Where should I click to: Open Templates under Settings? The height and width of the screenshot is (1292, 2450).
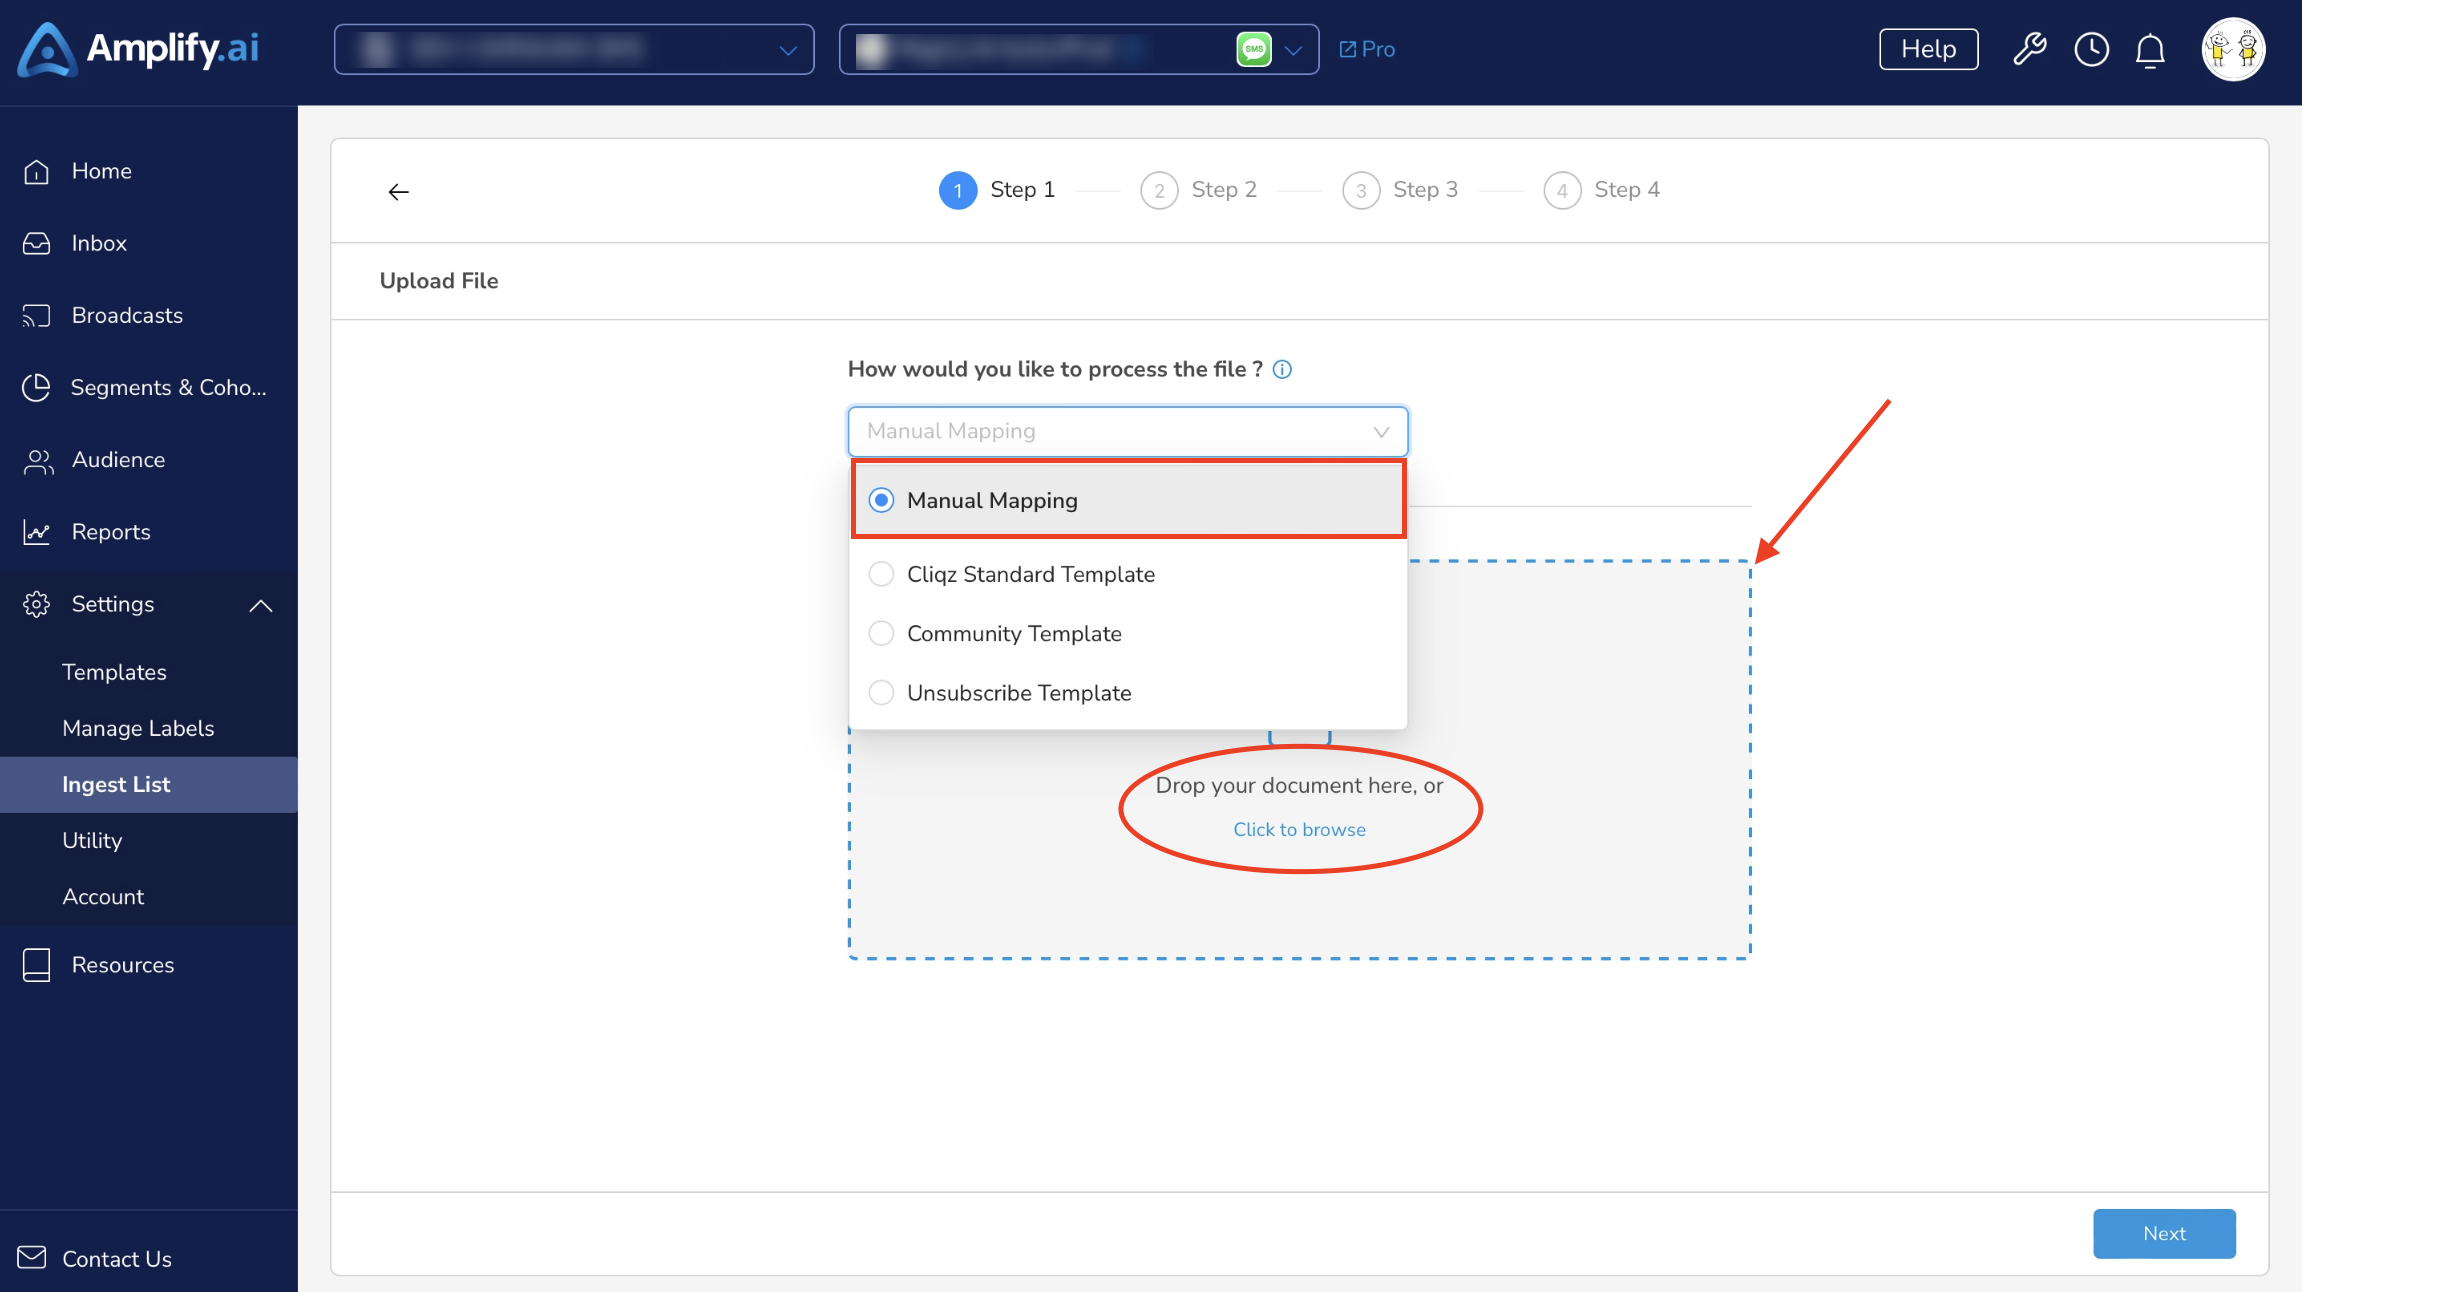[x=114, y=672]
